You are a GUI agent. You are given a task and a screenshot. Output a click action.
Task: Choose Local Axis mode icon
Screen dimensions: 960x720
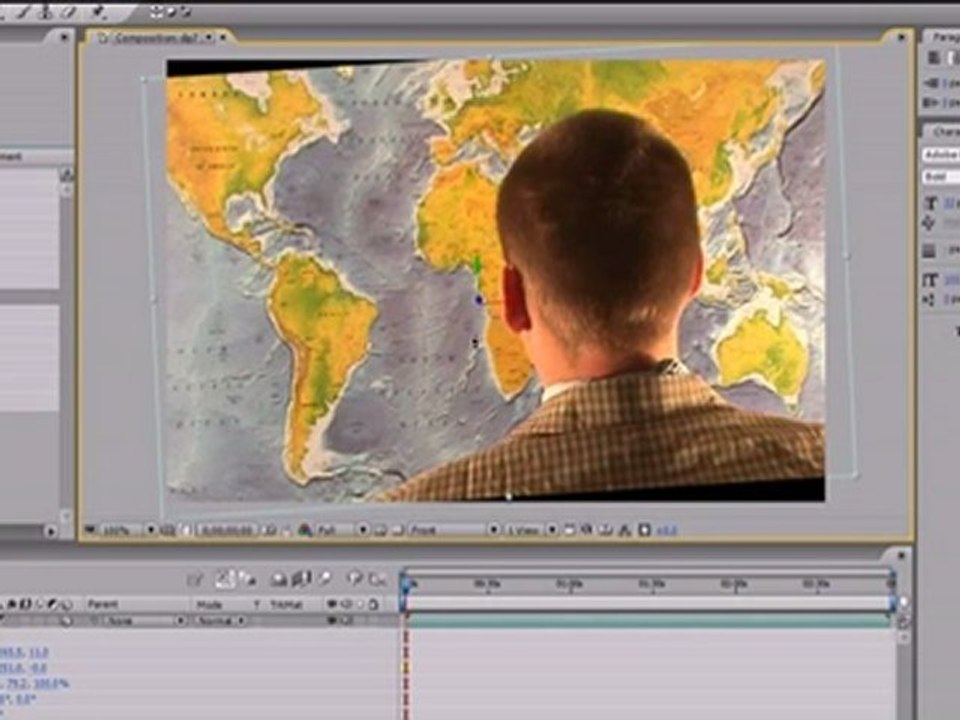coord(157,12)
